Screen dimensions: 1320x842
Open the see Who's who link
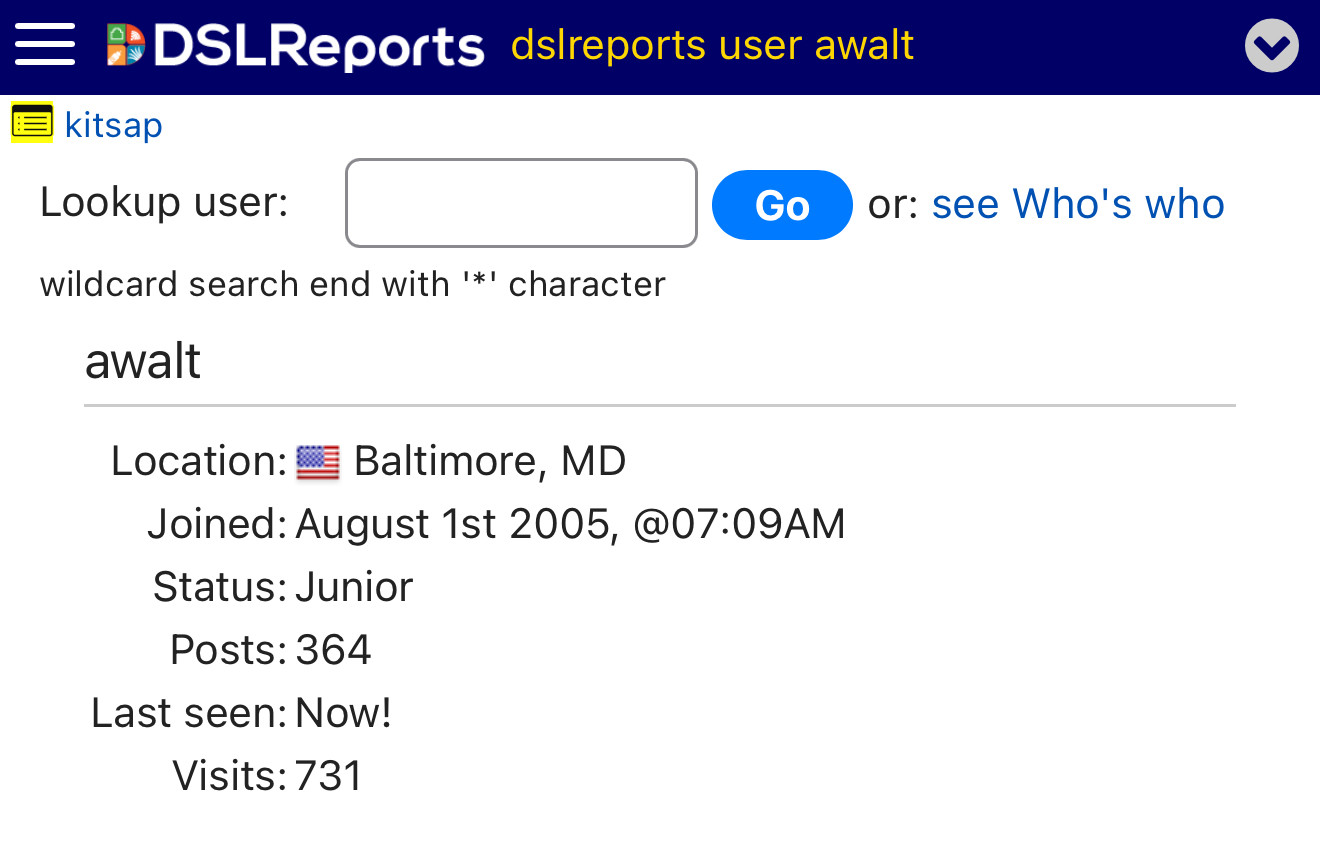[1078, 204]
